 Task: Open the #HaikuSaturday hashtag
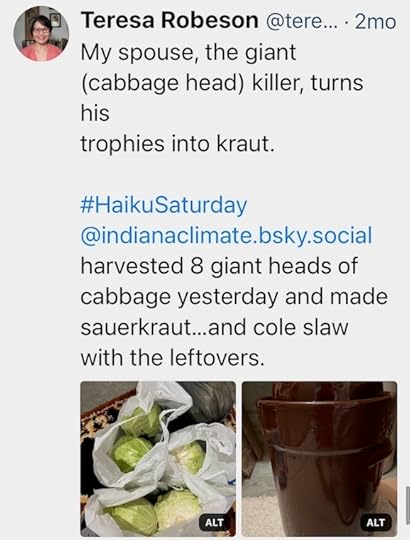coord(164,206)
